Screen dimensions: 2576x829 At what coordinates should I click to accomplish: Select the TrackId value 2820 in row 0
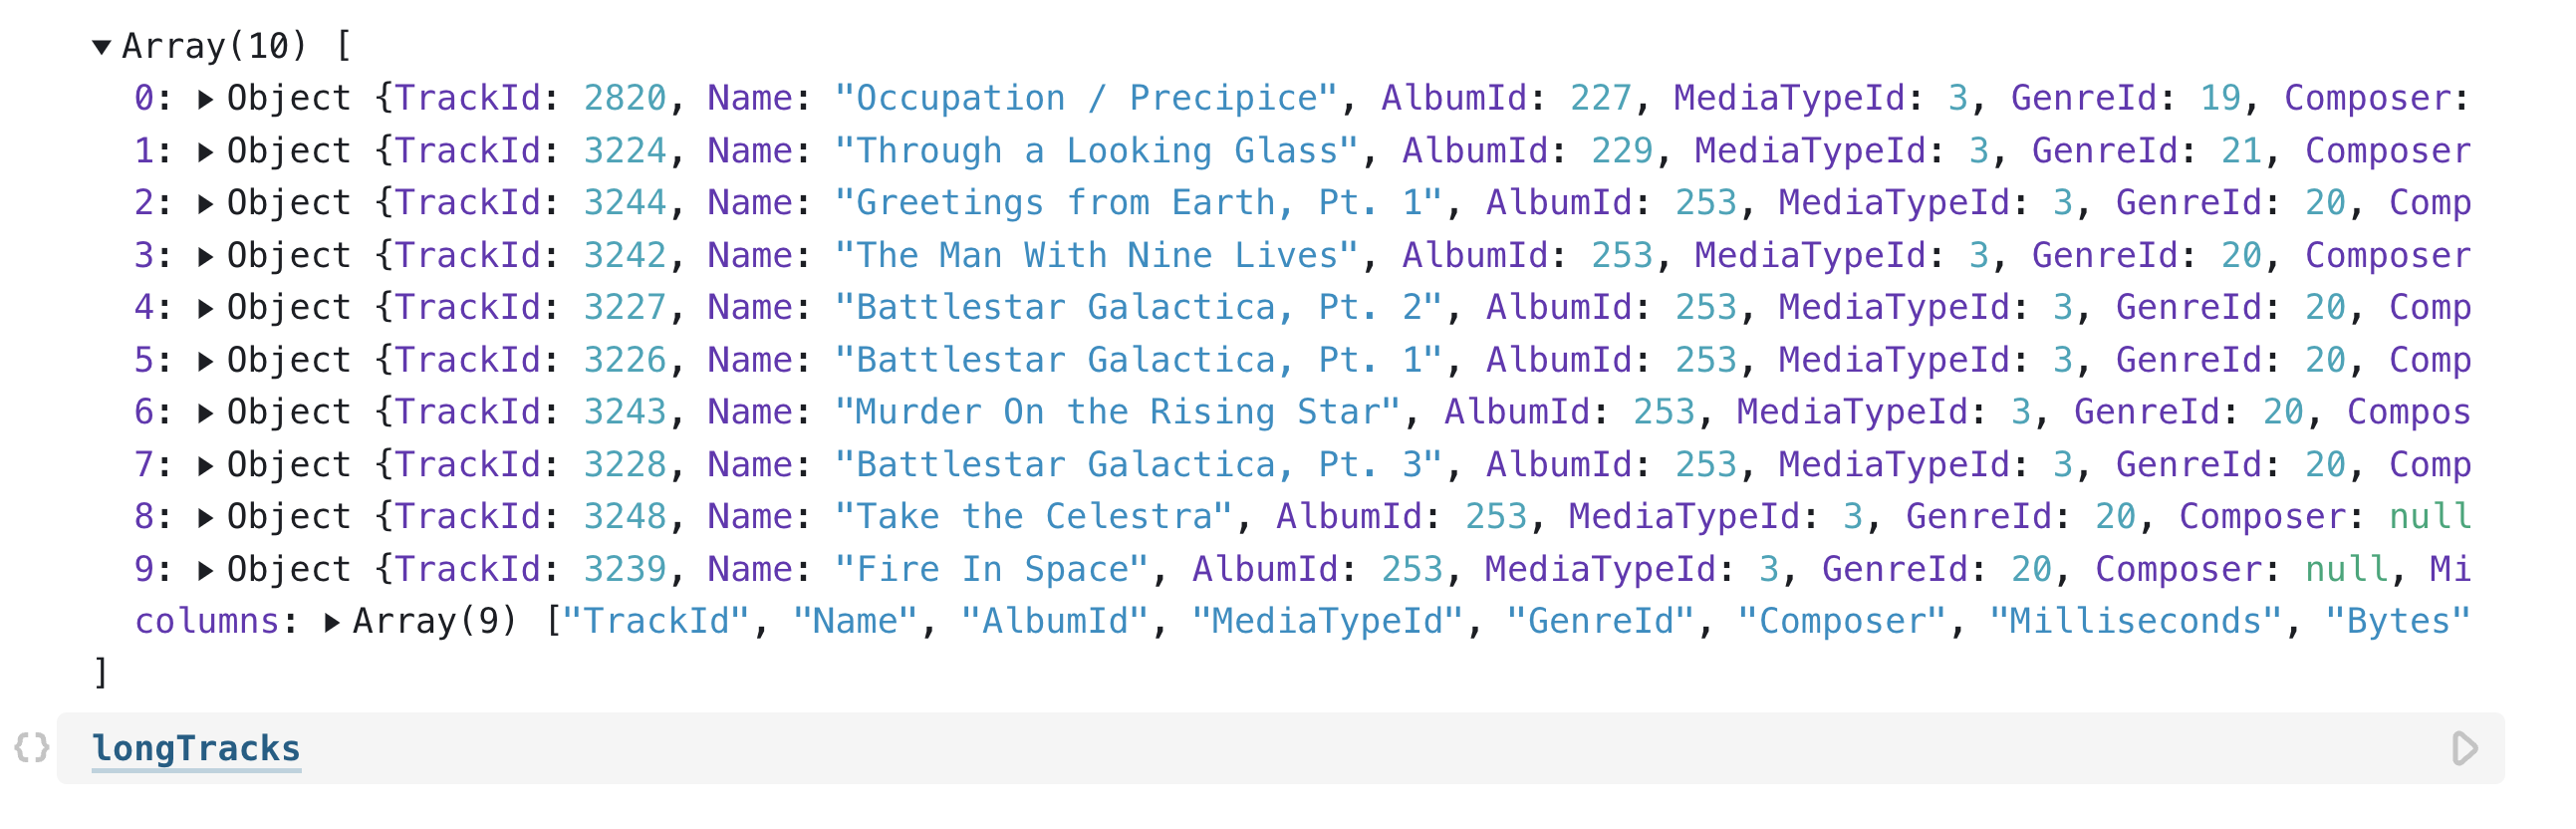(x=625, y=97)
